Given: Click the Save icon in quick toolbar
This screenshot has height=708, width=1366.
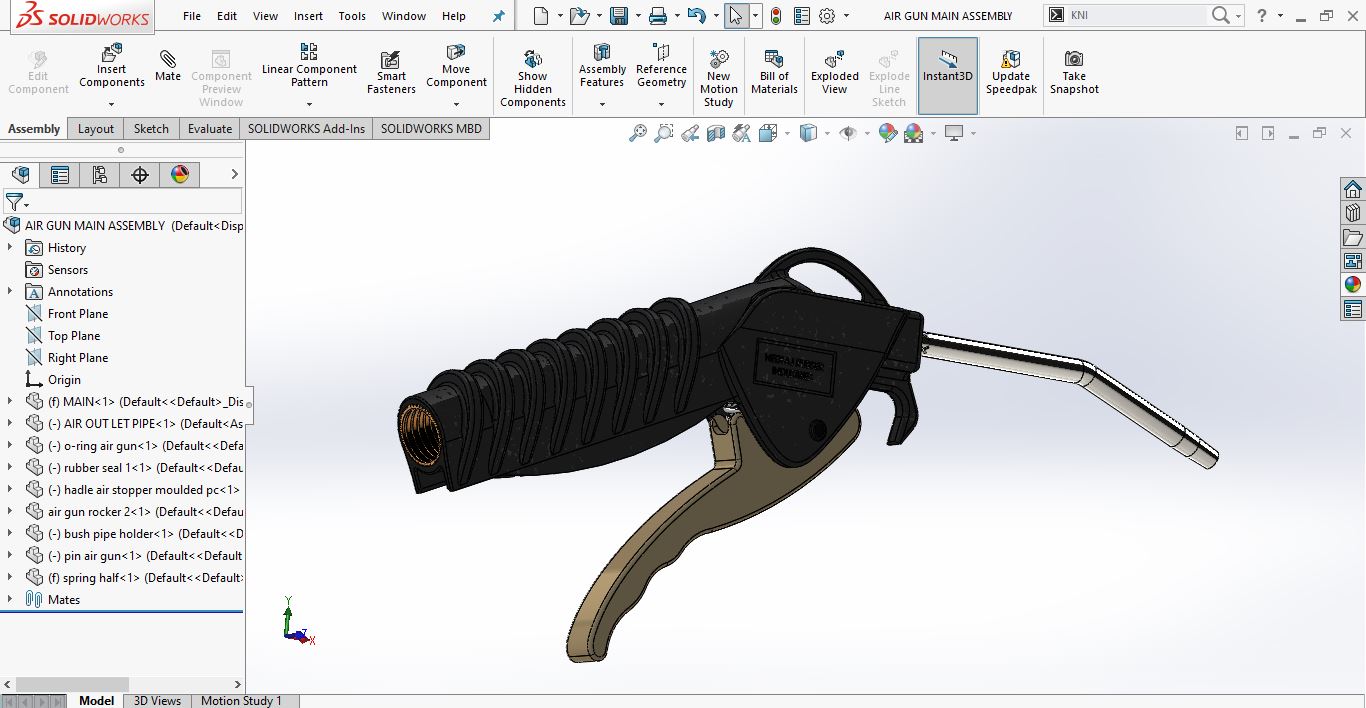Looking at the screenshot, I should pyautogui.click(x=619, y=16).
